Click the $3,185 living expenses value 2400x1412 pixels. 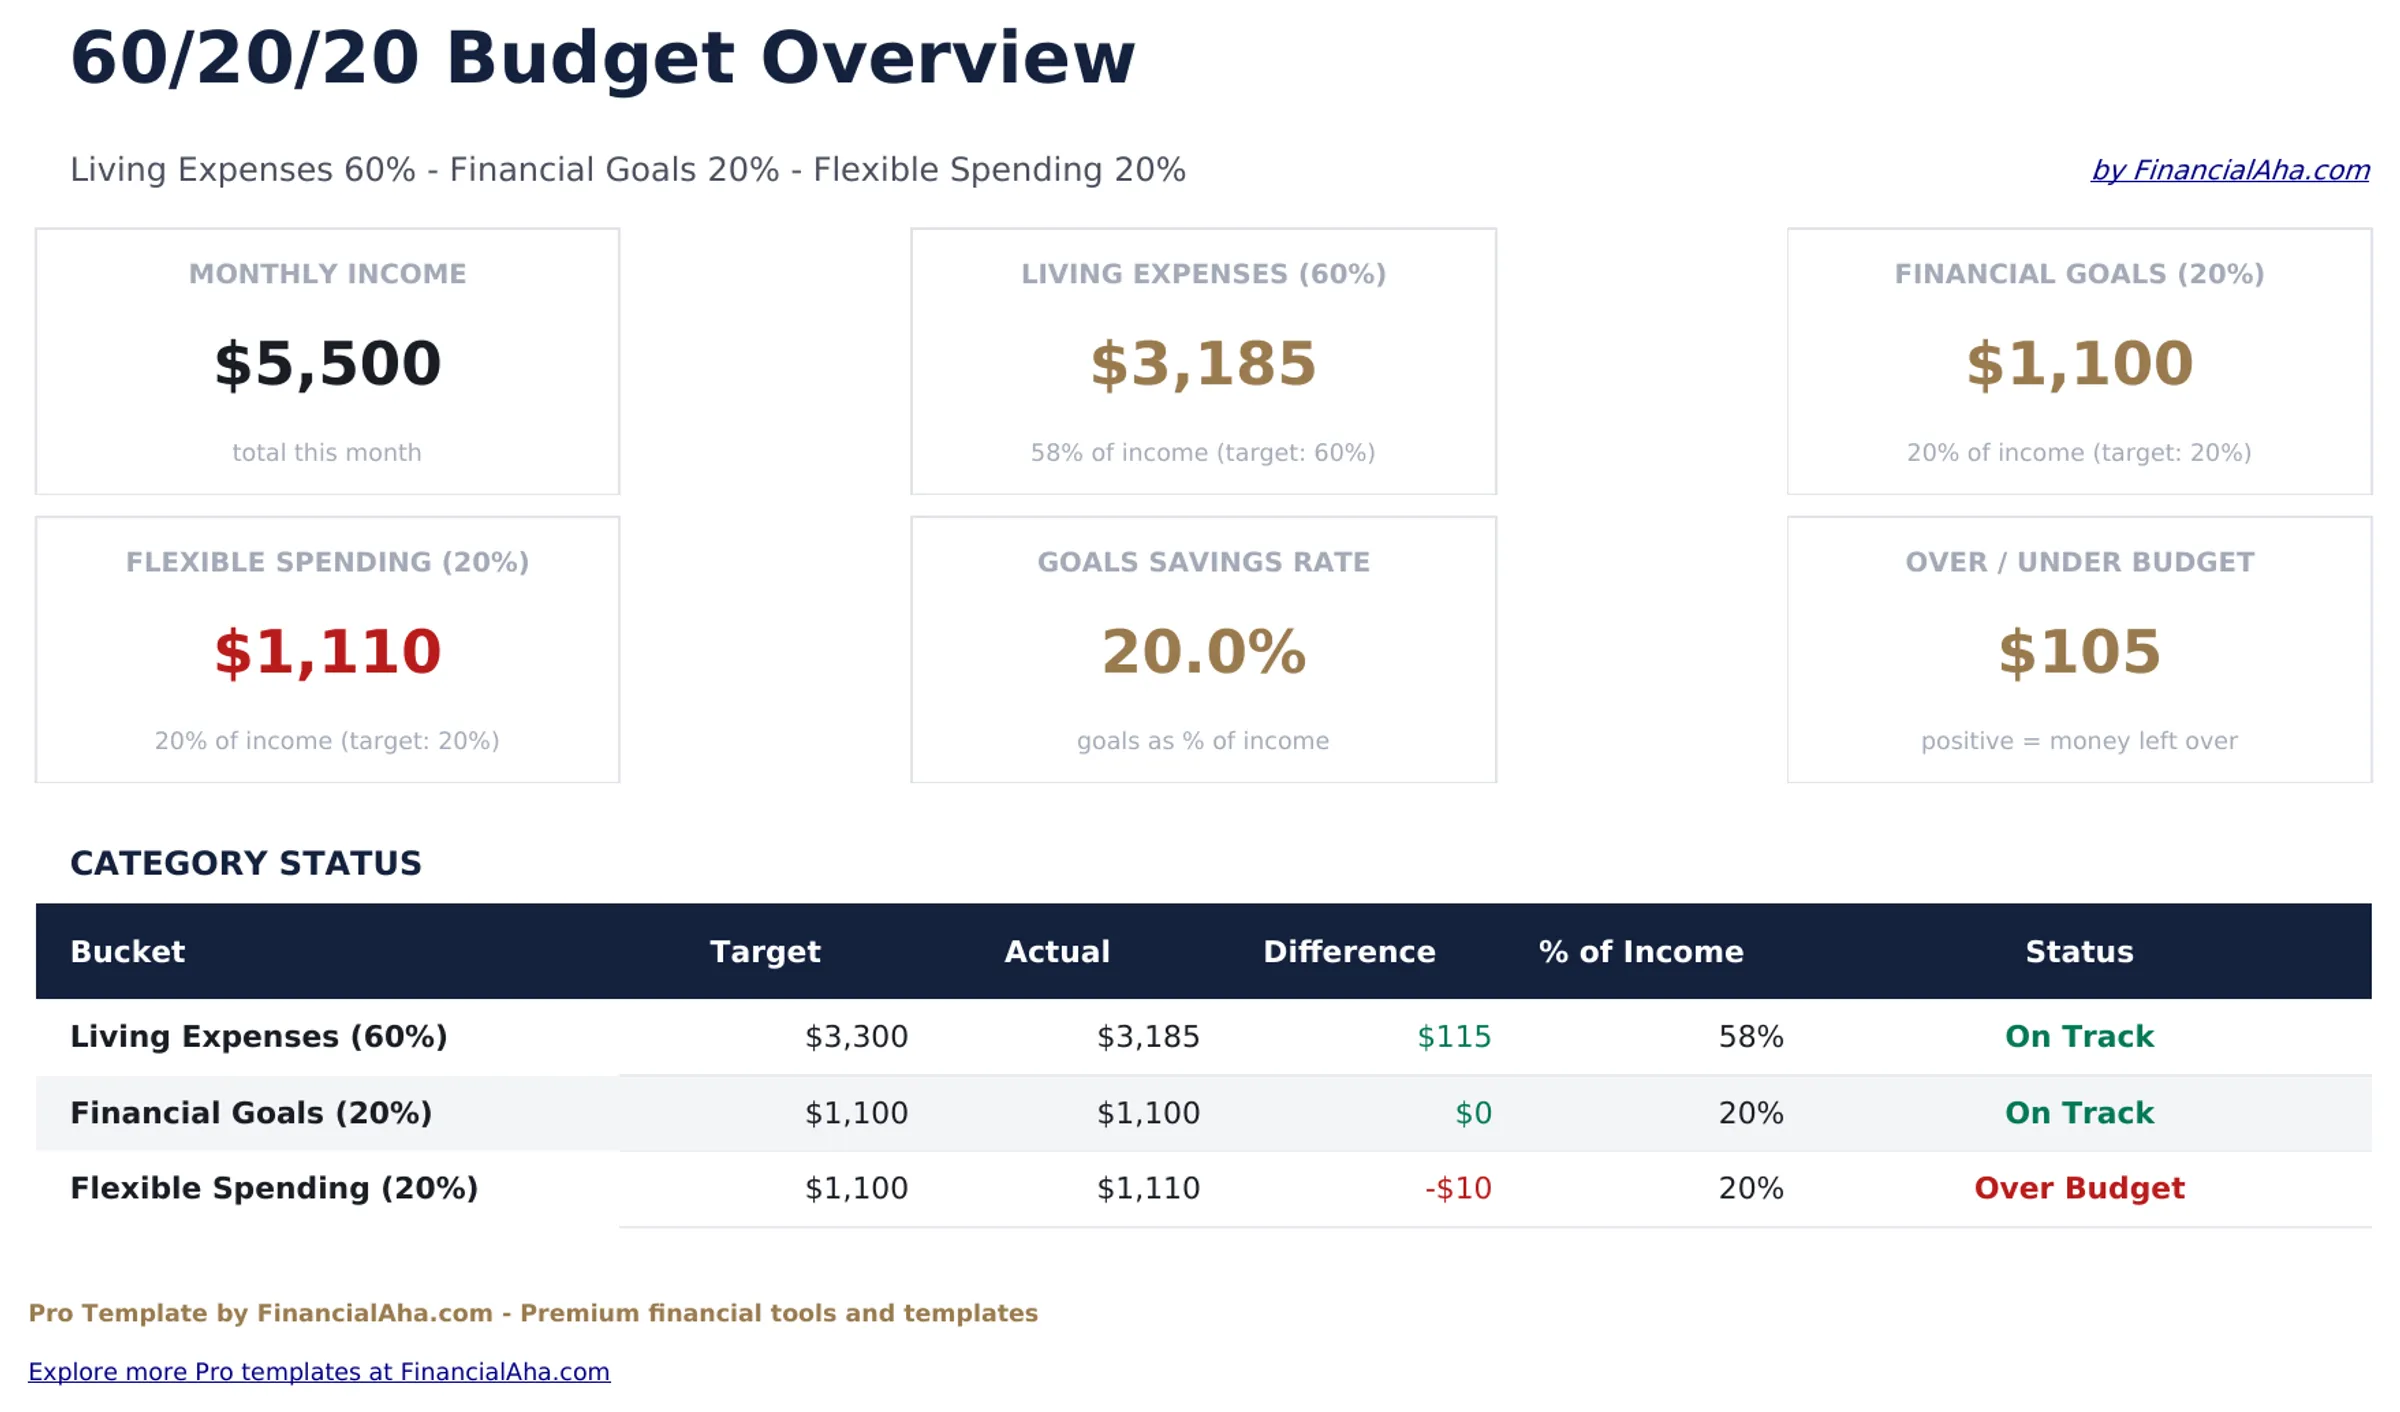point(1203,365)
